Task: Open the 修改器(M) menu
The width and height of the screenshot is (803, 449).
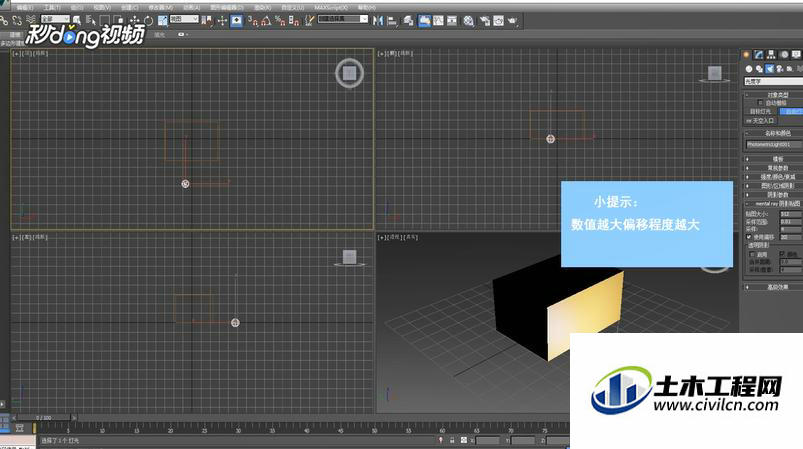Action: (160, 8)
